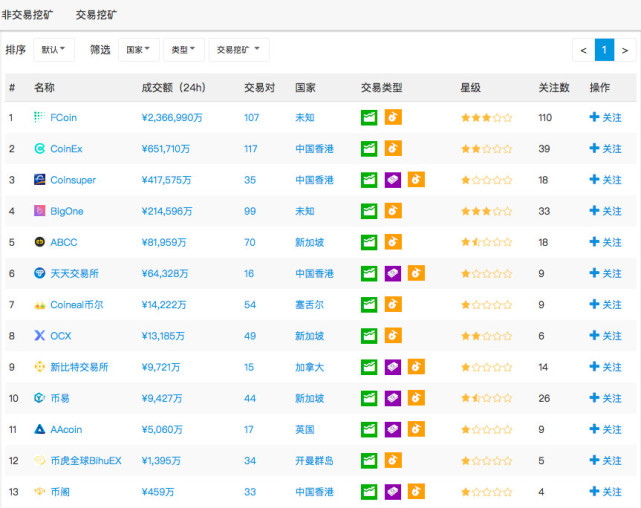This screenshot has height=508, width=641.
Task: Click ABCC's one-and-half star rating
Action: pyautogui.click(x=486, y=242)
